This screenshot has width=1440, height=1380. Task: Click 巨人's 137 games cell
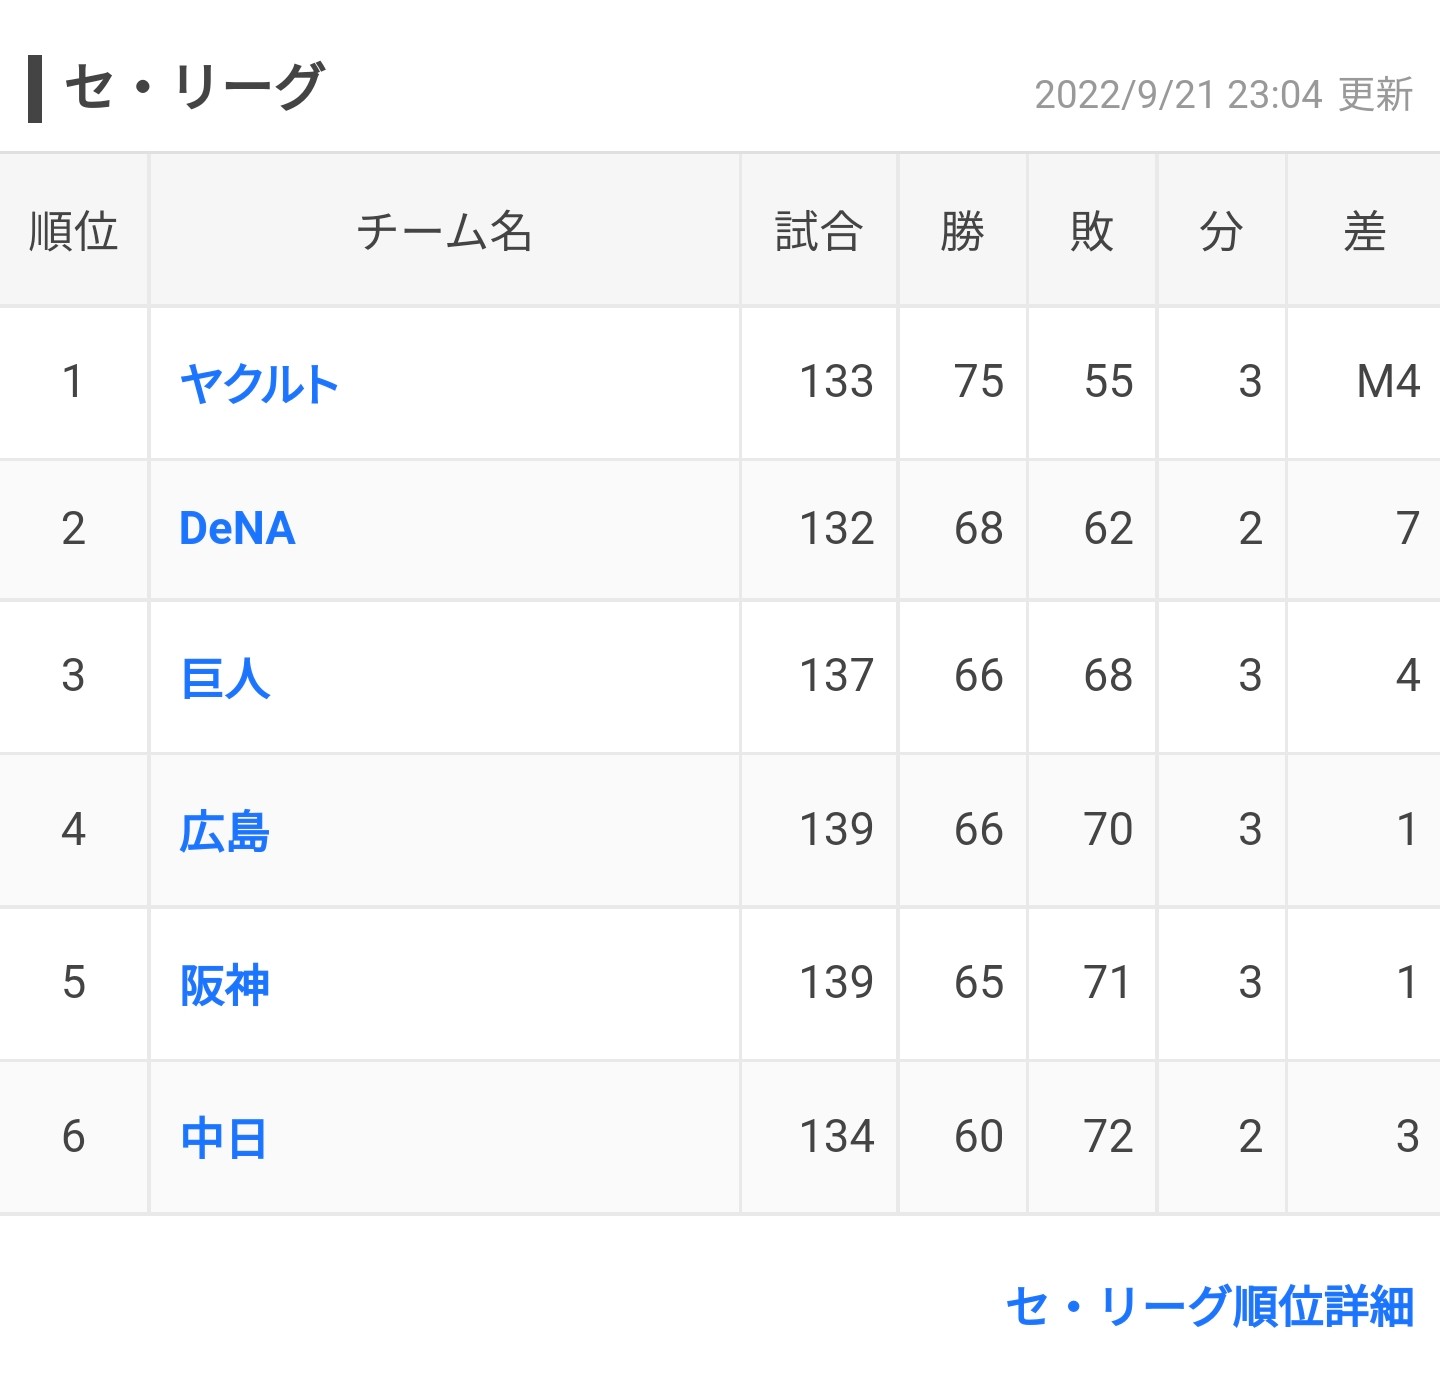click(x=836, y=676)
